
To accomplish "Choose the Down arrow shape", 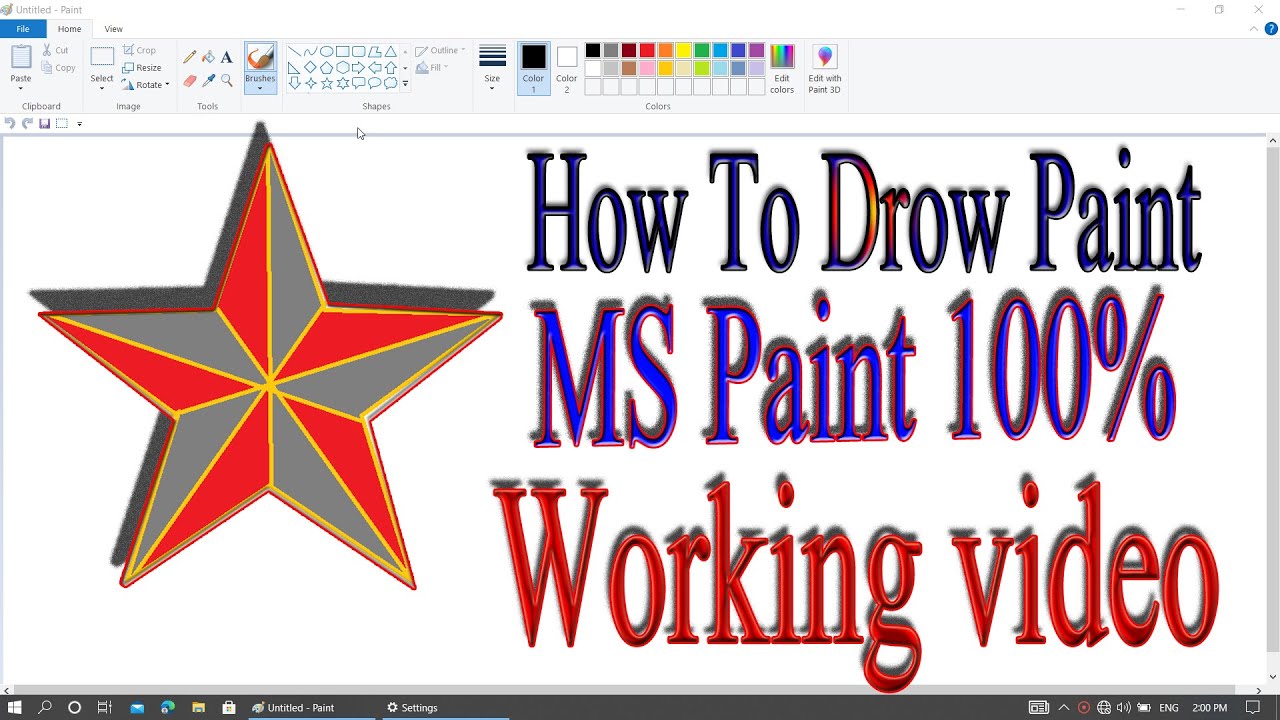I will click(294, 84).
